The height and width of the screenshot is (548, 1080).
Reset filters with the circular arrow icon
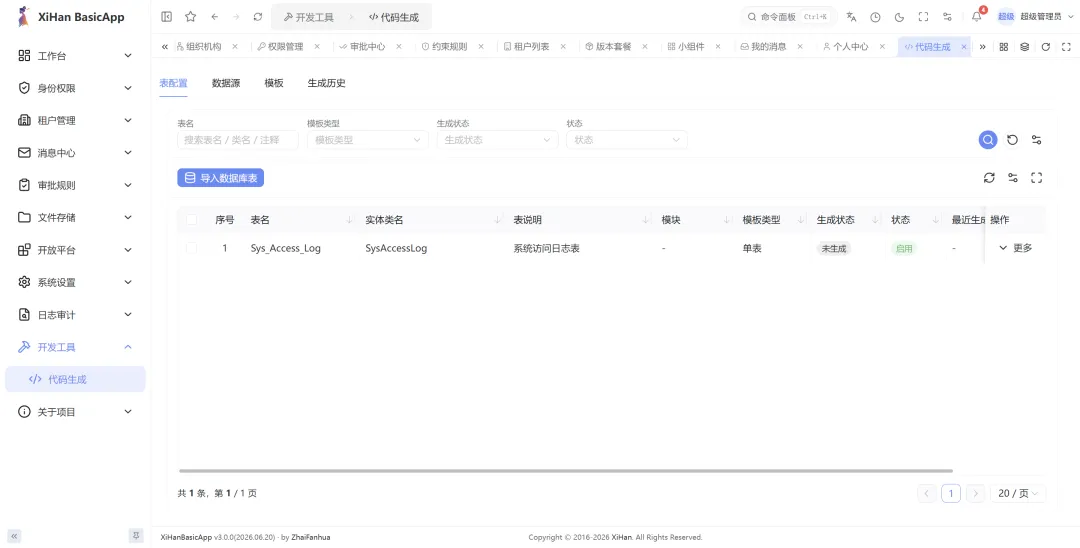click(1012, 140)
